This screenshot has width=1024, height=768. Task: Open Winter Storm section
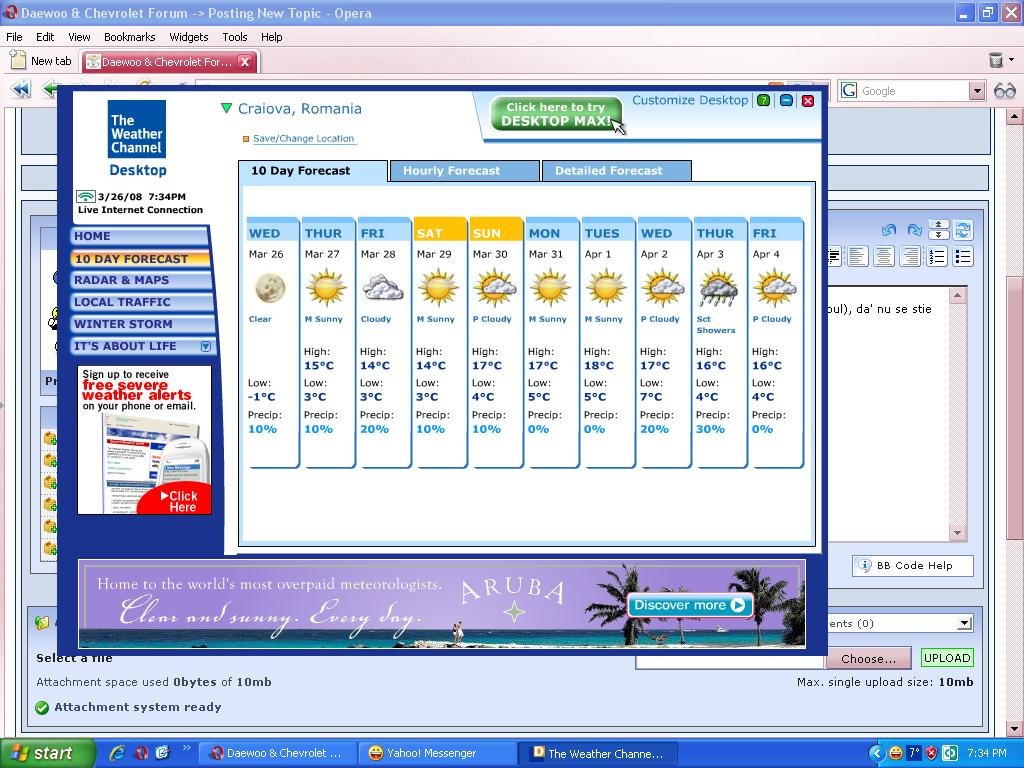pyautogui.click(x=143, y=324)
